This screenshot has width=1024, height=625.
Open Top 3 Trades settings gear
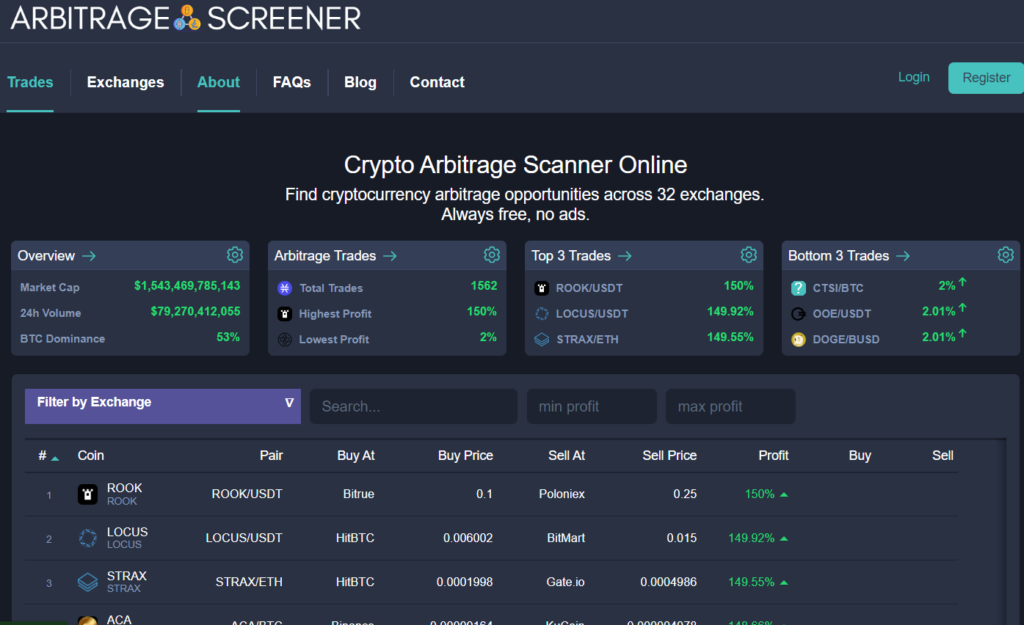point(749,255)
